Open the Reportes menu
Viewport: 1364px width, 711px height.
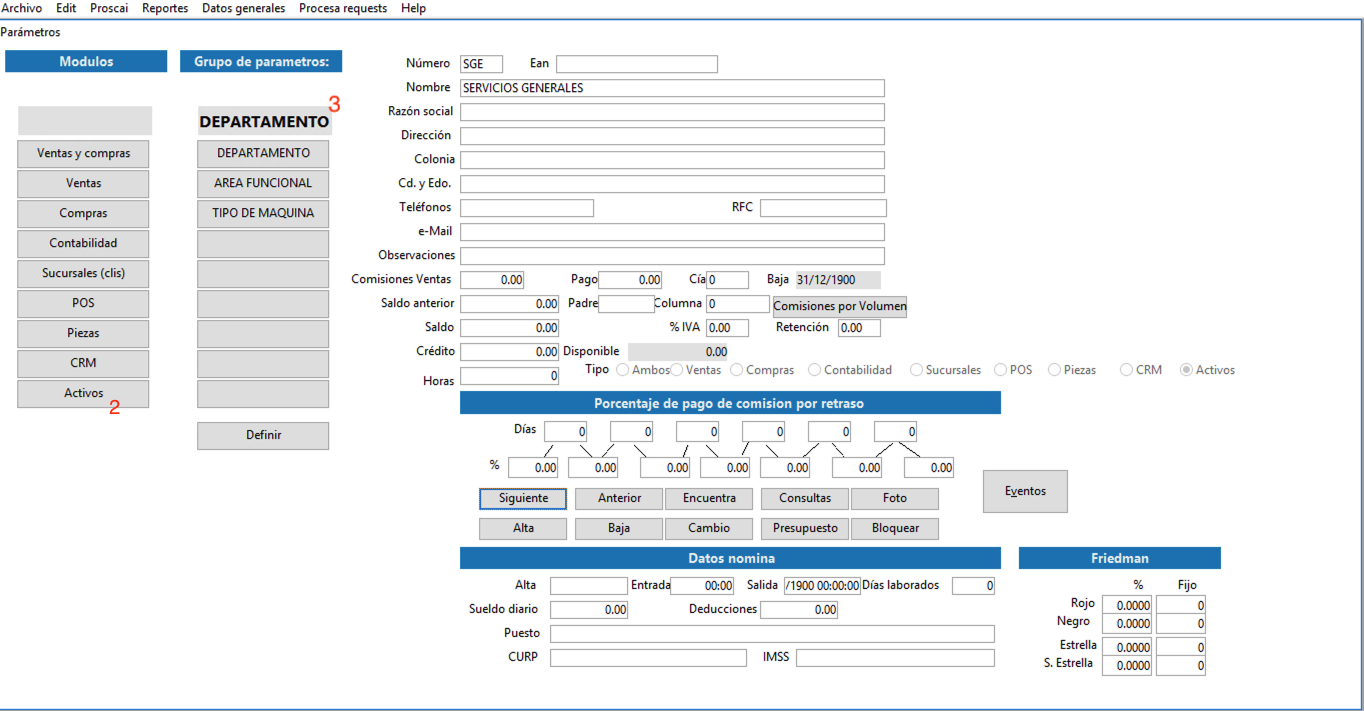pos(165,8)
